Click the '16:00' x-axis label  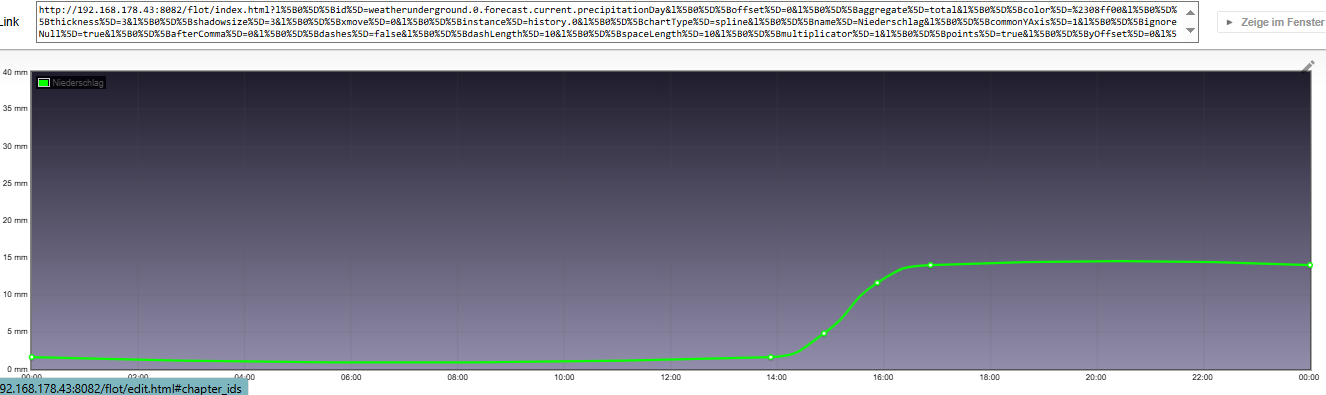tap(883, 378)
